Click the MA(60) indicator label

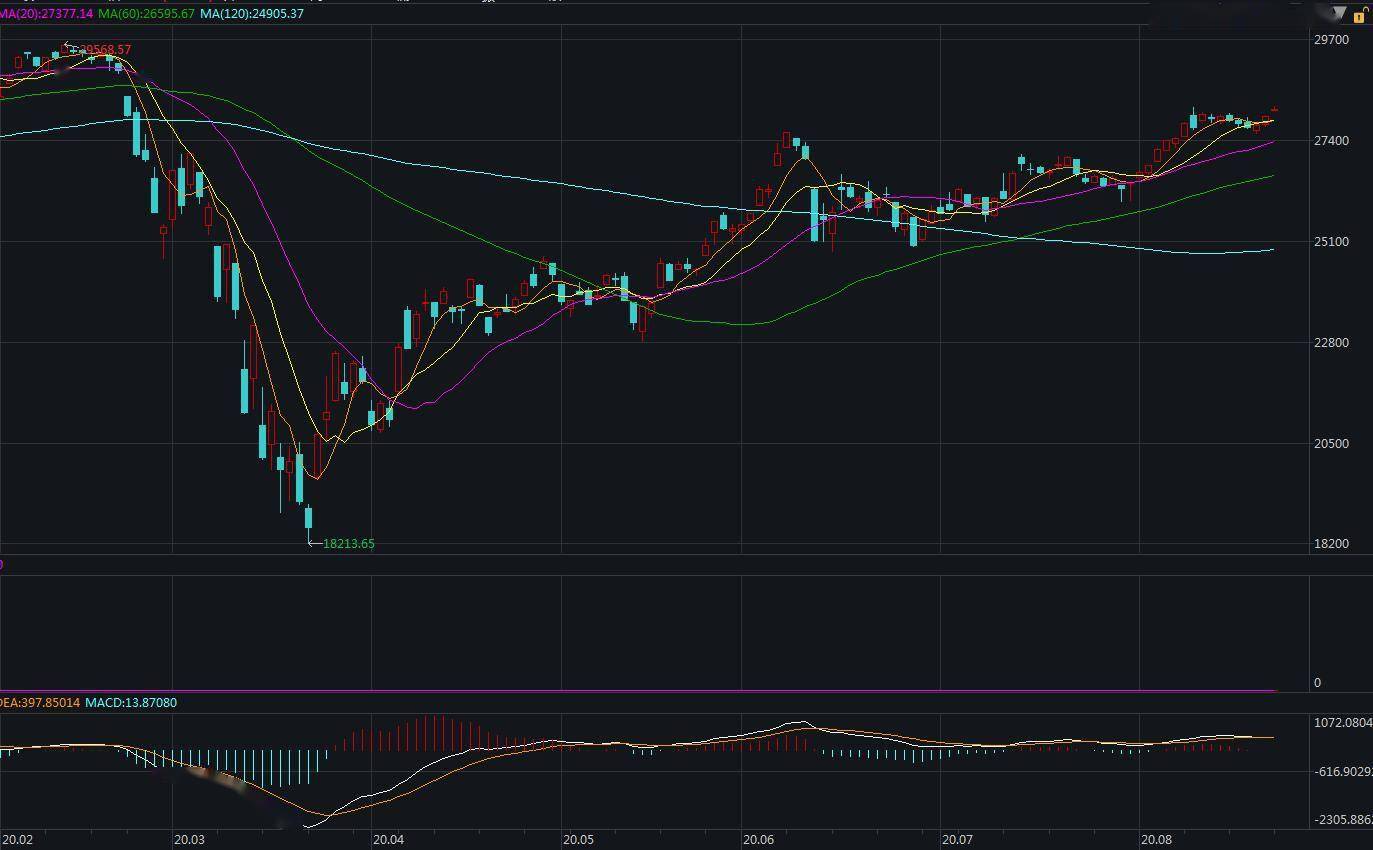coord(146,14)
